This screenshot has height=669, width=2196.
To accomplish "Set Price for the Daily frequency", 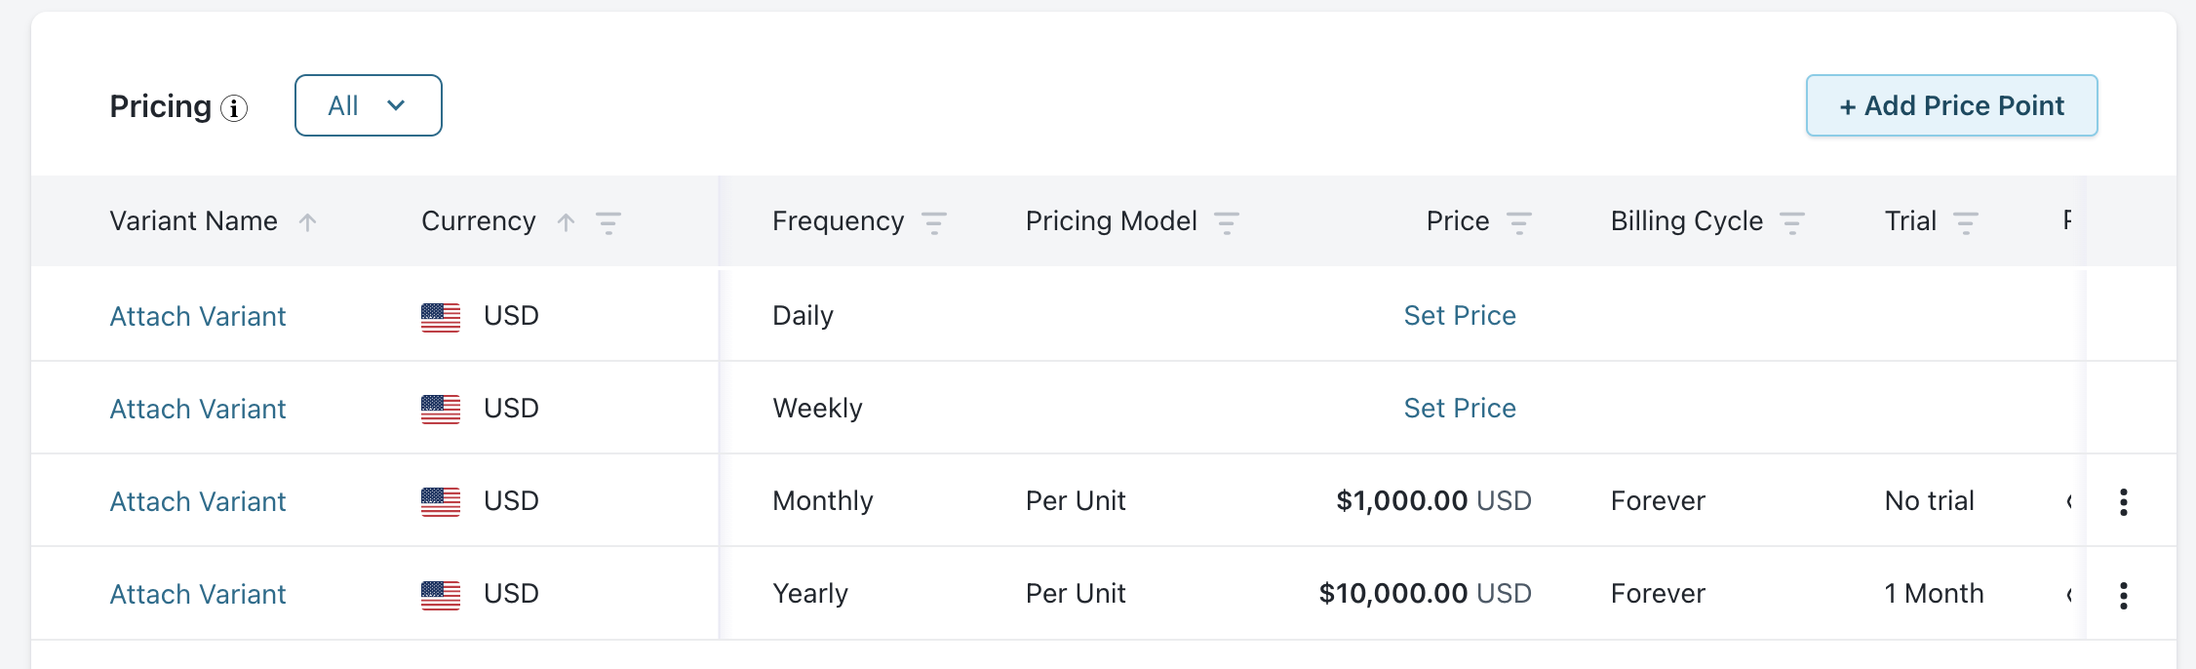I will tap(1459, 316).
